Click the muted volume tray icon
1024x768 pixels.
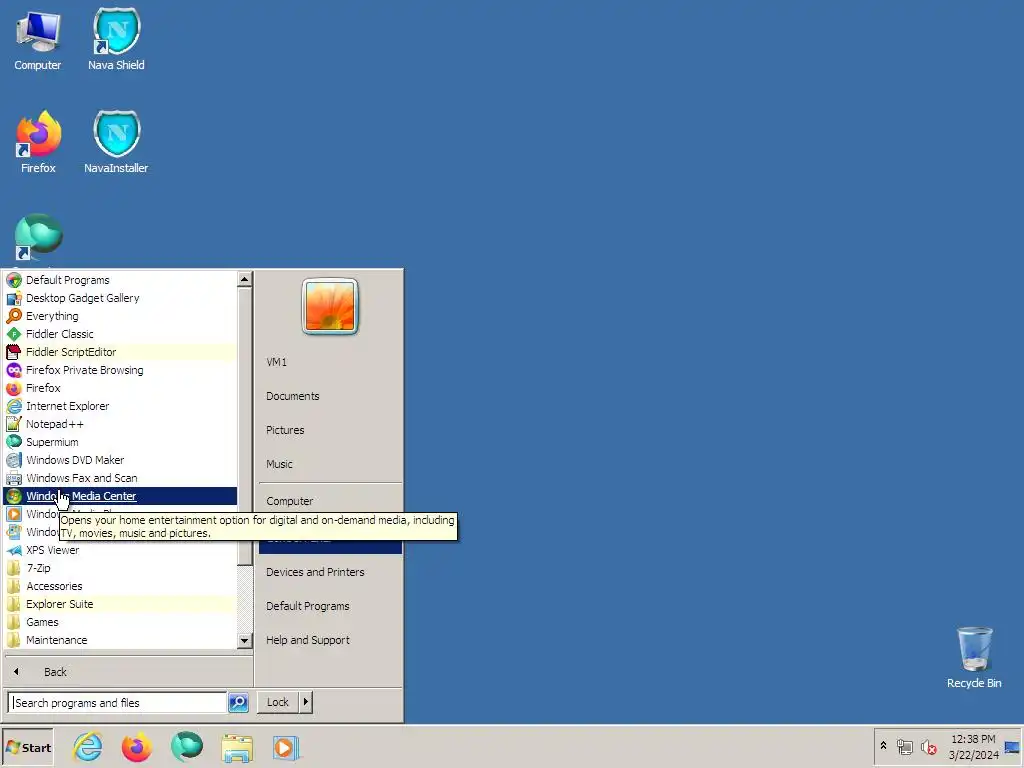pyautogui.click(x=929, y=746)
